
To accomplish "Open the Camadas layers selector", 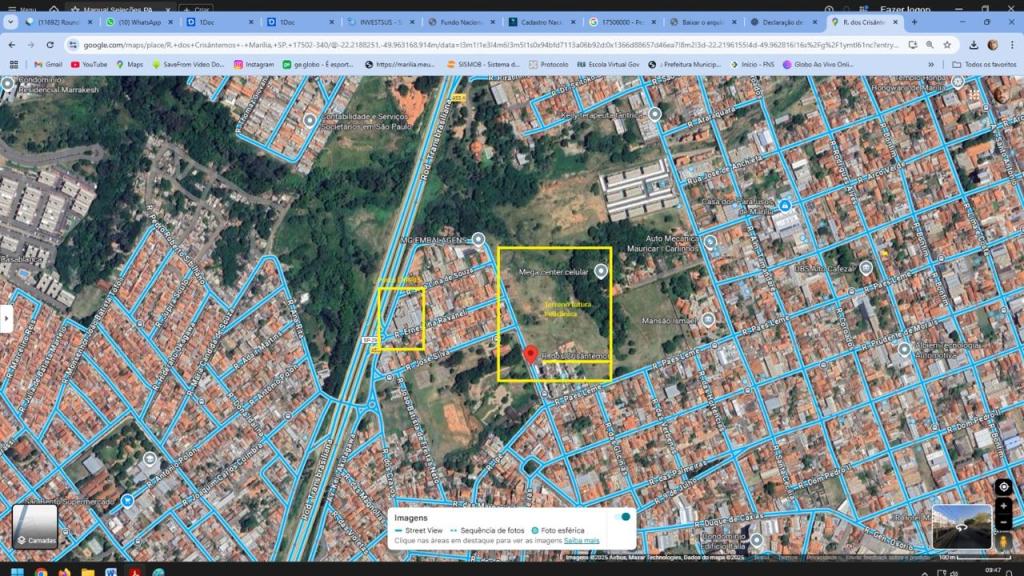I will (35, 527).
